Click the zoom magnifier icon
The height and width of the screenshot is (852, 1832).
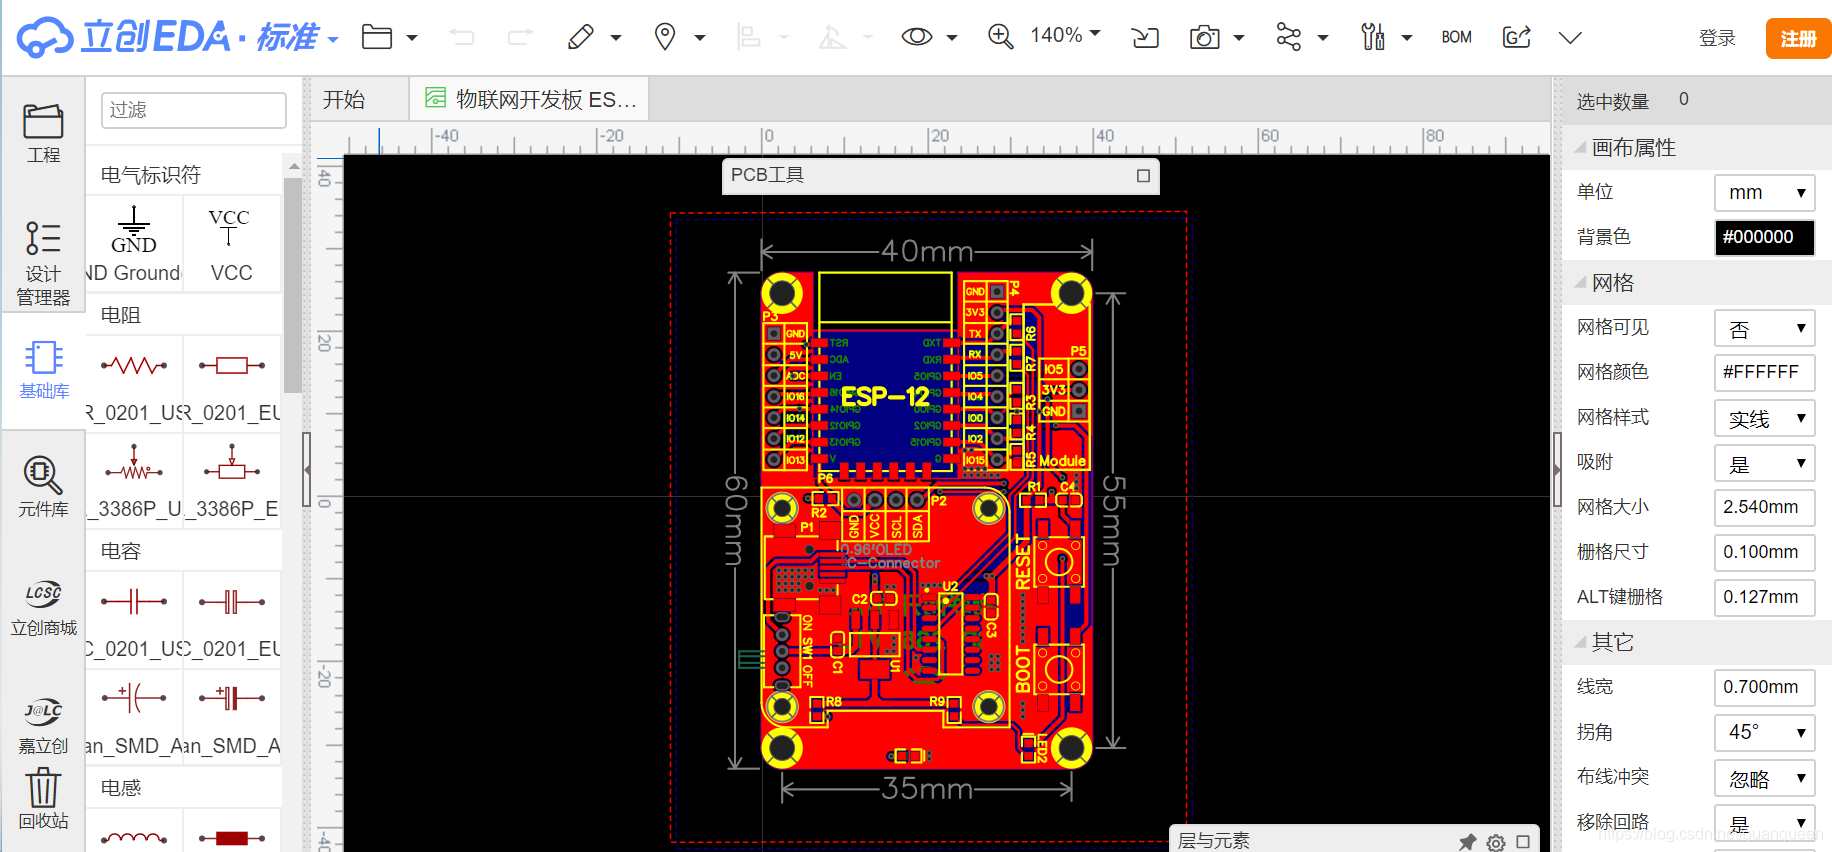click(1000, 37)
